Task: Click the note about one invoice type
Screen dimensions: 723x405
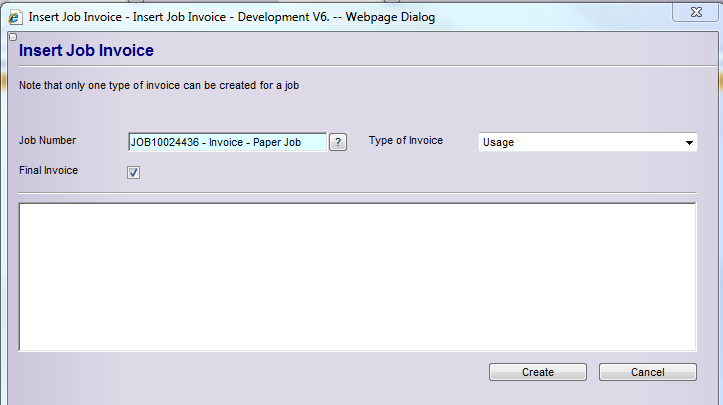Action: tap(159, 85)
